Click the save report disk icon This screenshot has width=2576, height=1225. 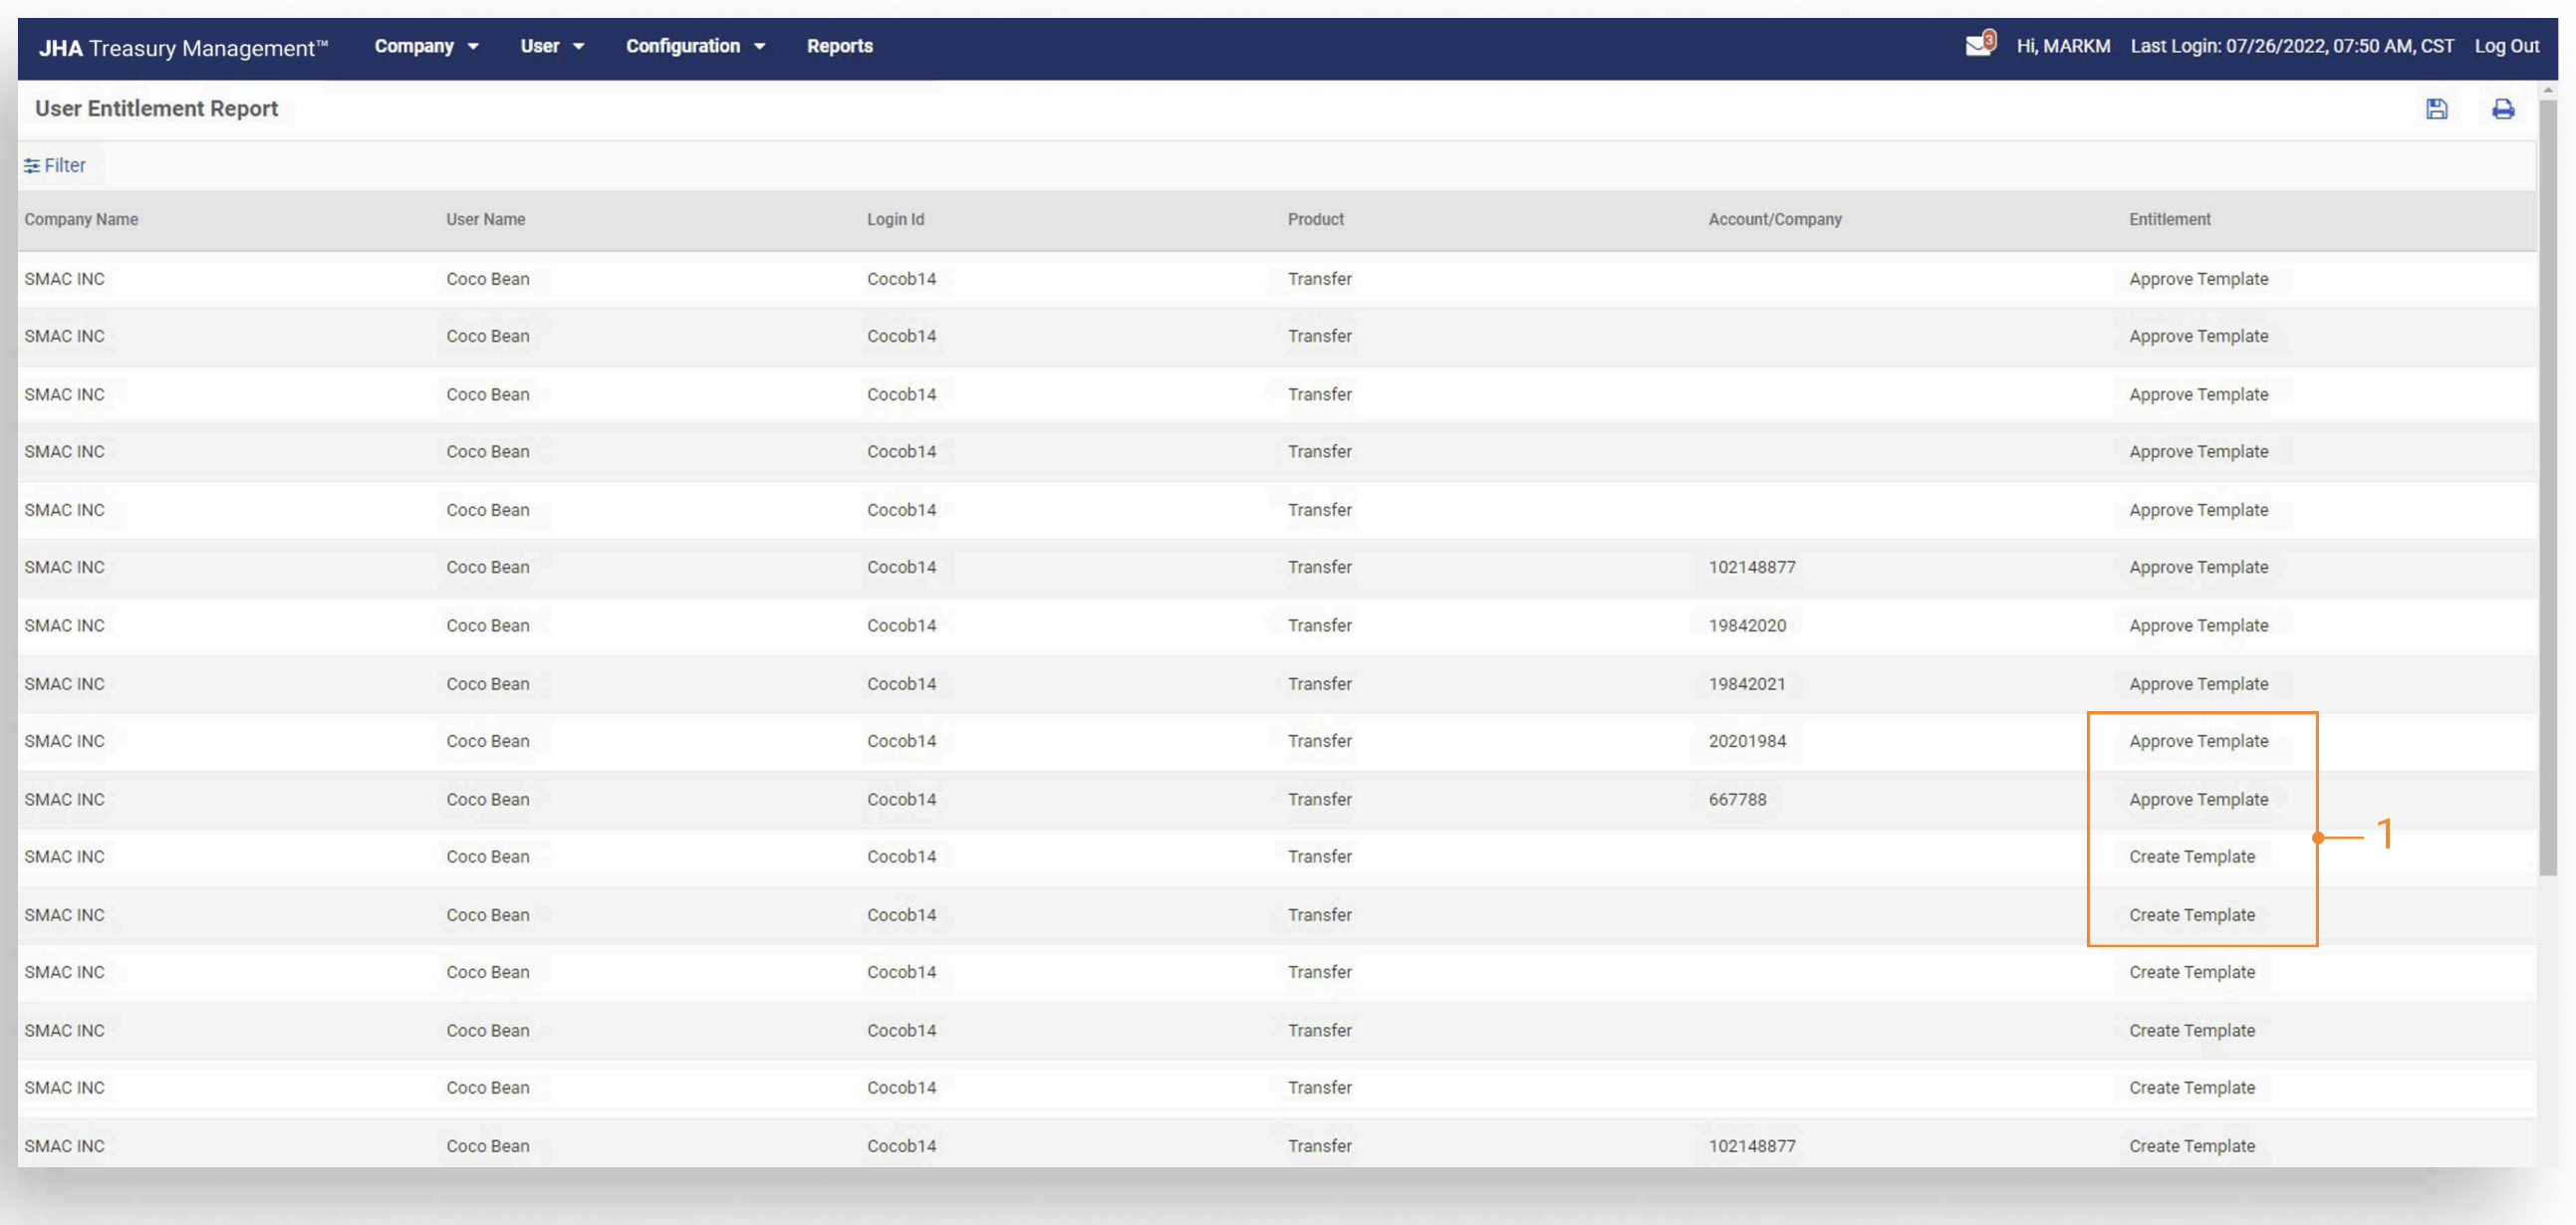click(2436, 109)
